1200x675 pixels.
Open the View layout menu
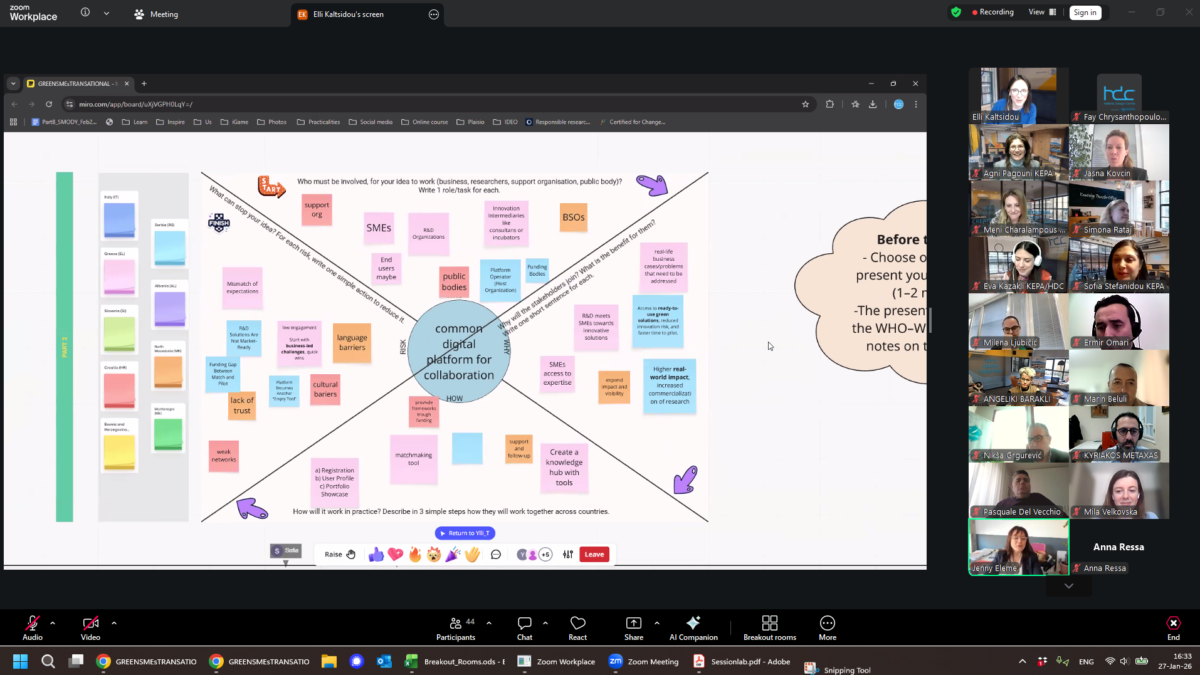(1040, 12)
